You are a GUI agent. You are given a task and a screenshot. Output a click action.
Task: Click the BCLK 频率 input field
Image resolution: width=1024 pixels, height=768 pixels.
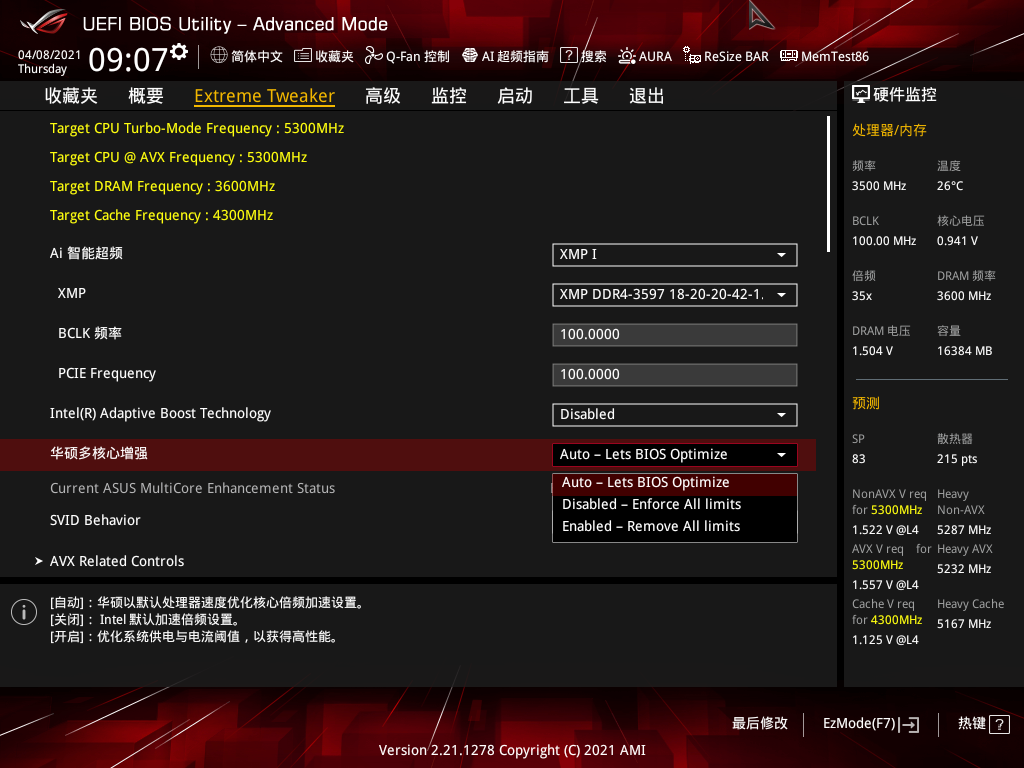[x=674, y=335]
